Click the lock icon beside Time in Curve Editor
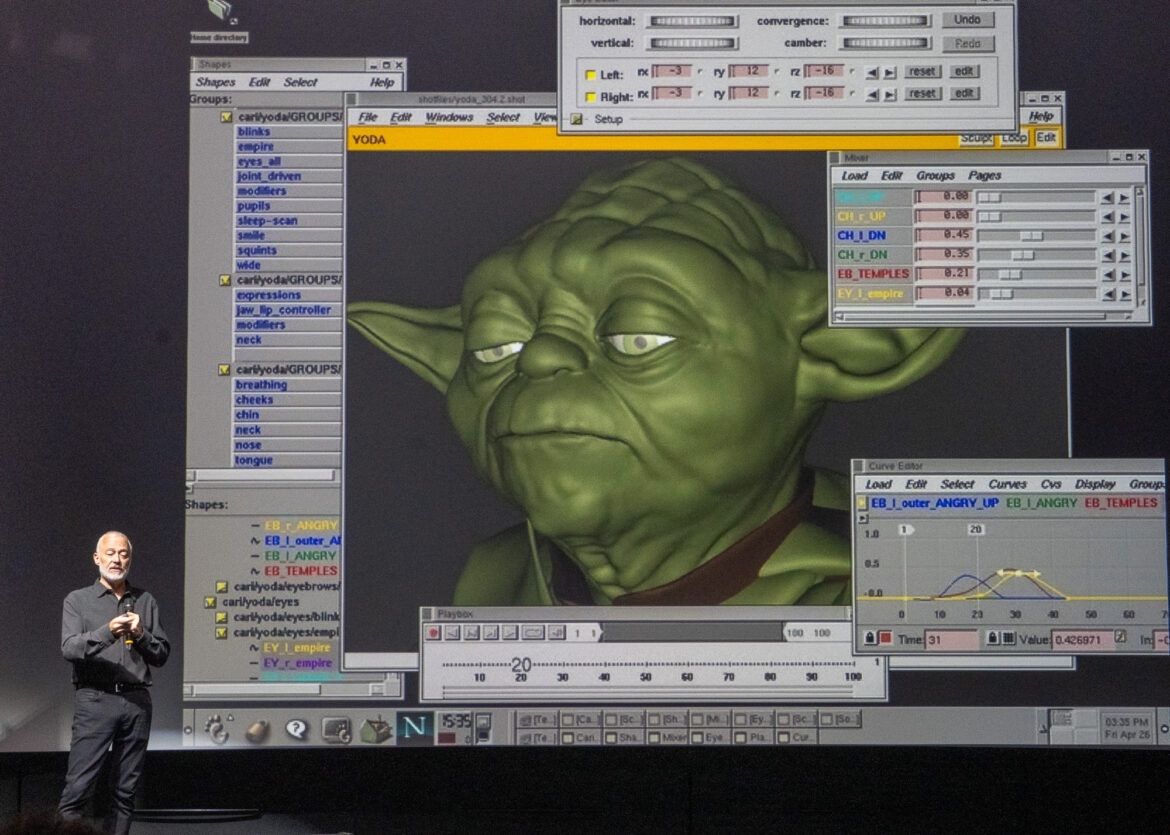This screenshot has width=1170, height=835. 869,639
